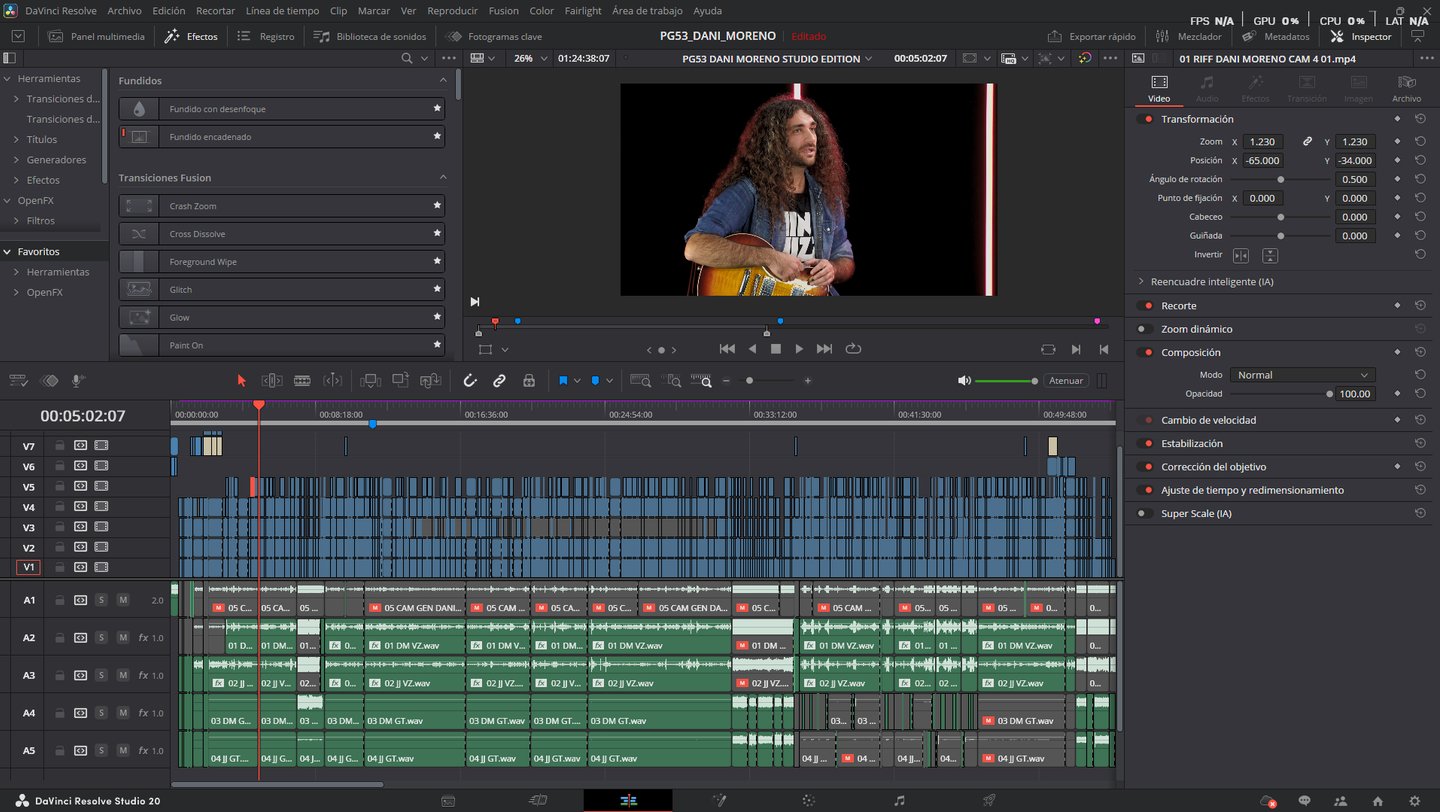This screenshot has width=1440, height=812.
Task: Select the arrow selection mode tool
Action: coord(241,381)
